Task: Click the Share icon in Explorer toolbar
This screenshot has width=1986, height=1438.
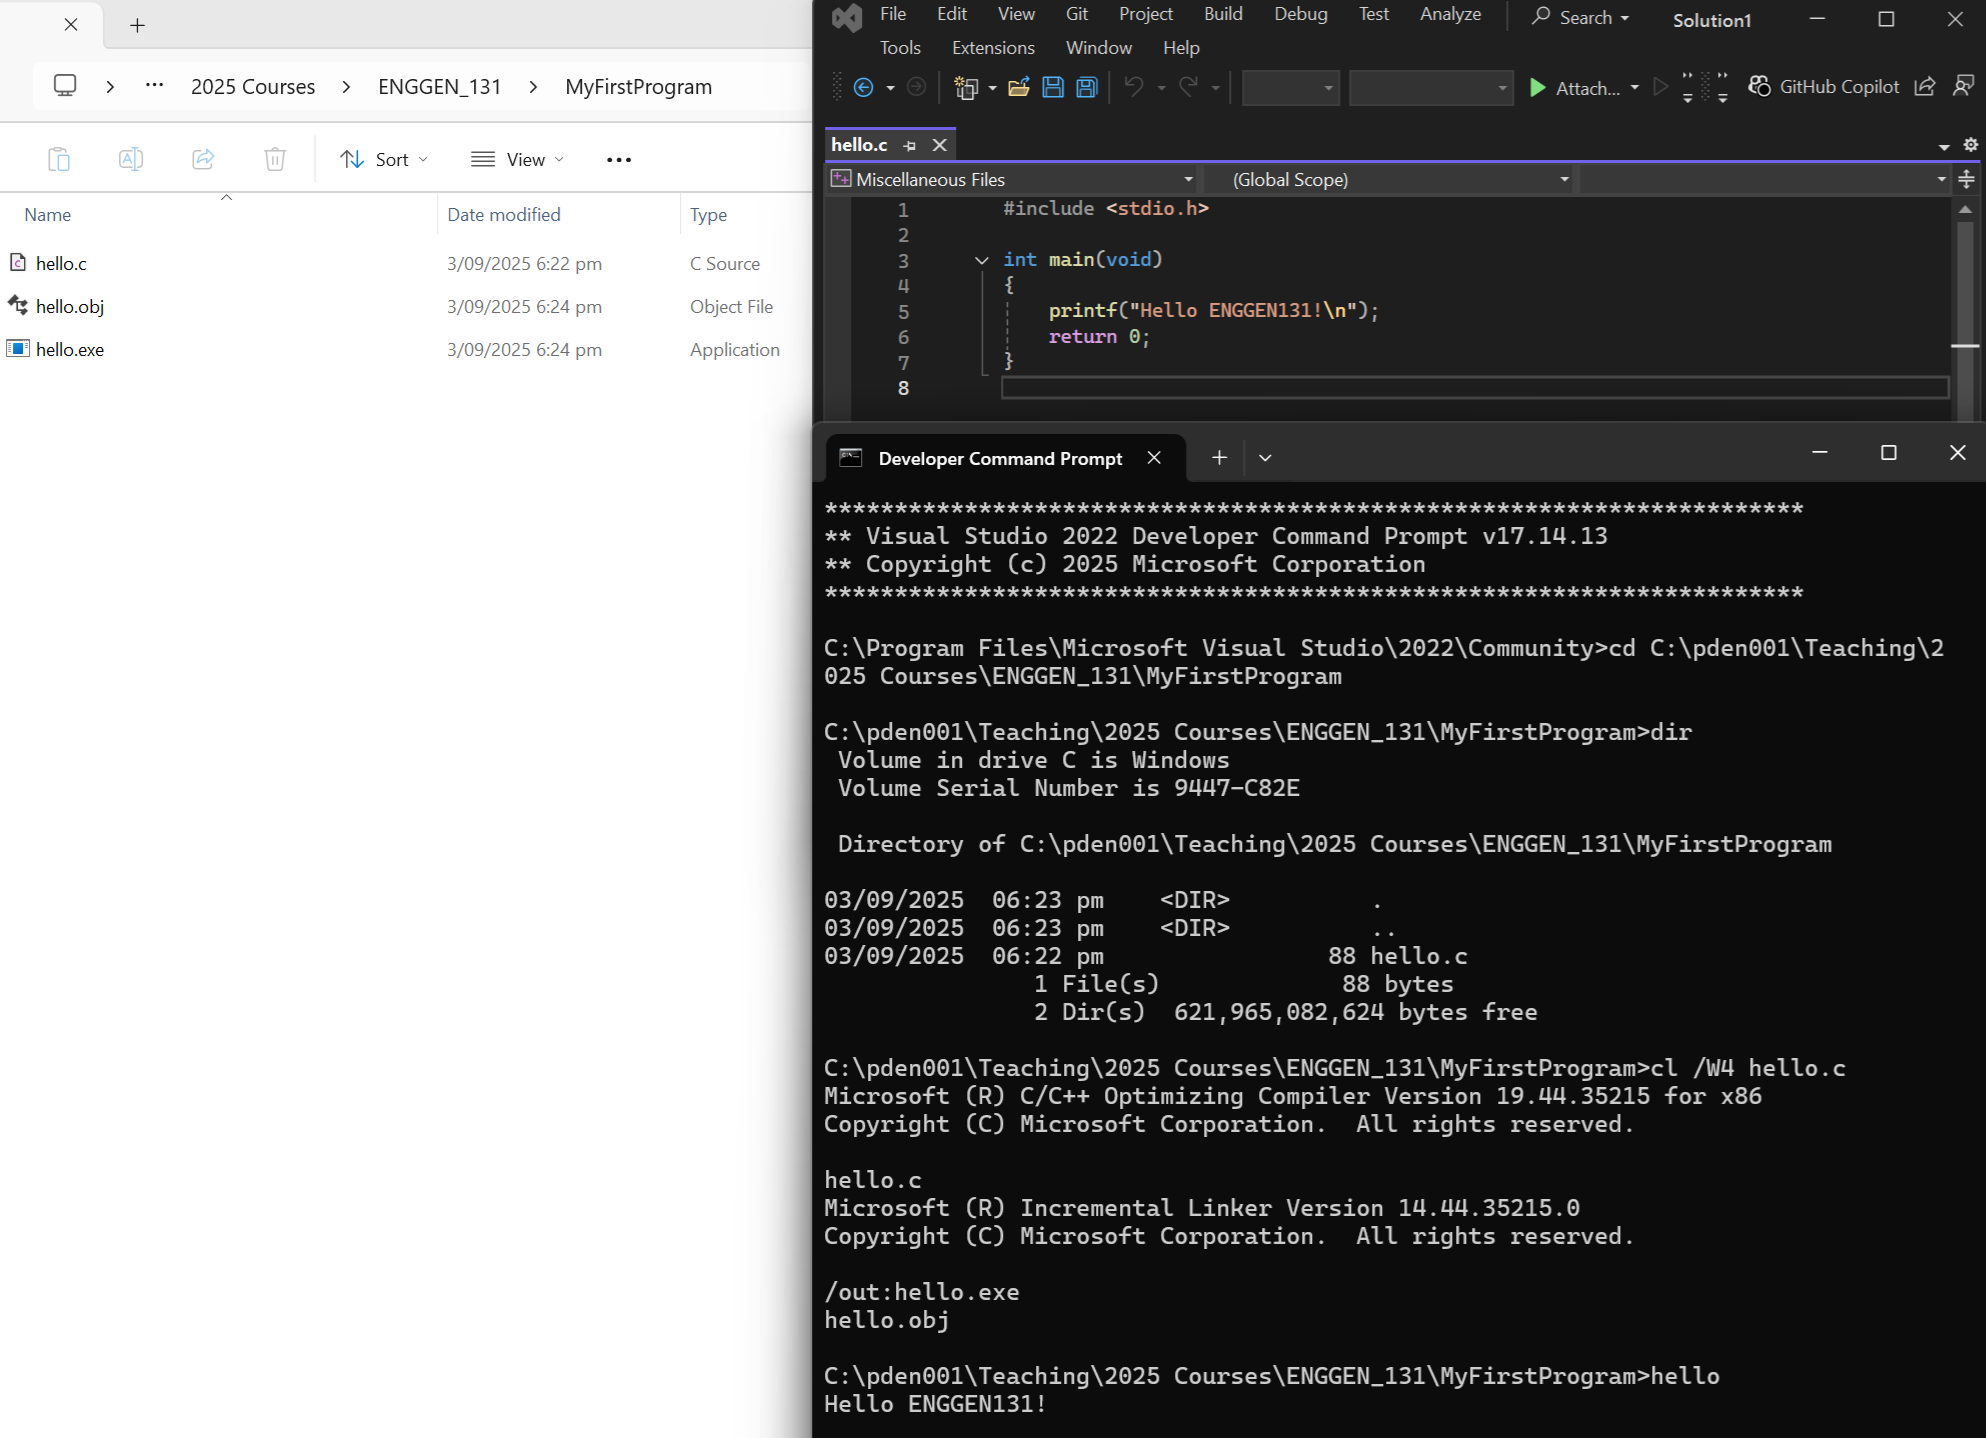Action: (x=203, y=159)
